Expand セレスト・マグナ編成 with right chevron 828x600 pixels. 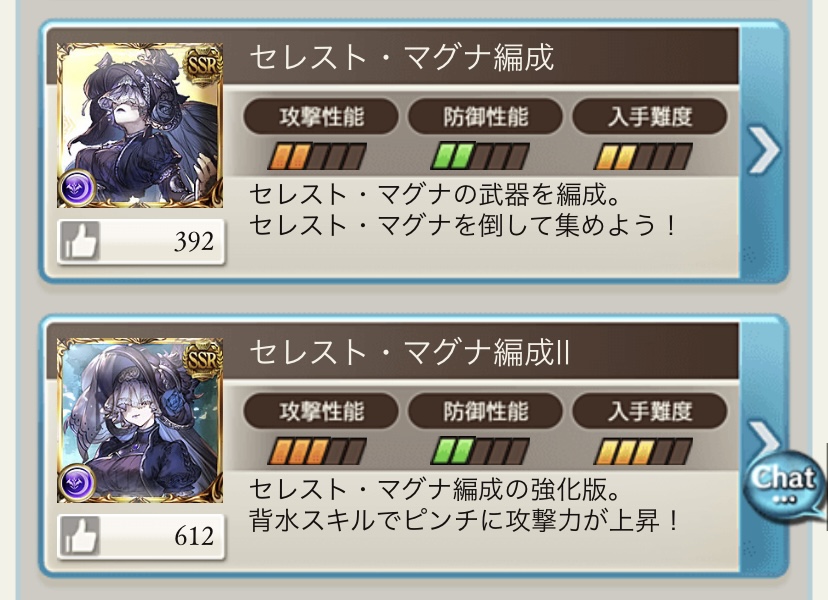pos(764,150)
